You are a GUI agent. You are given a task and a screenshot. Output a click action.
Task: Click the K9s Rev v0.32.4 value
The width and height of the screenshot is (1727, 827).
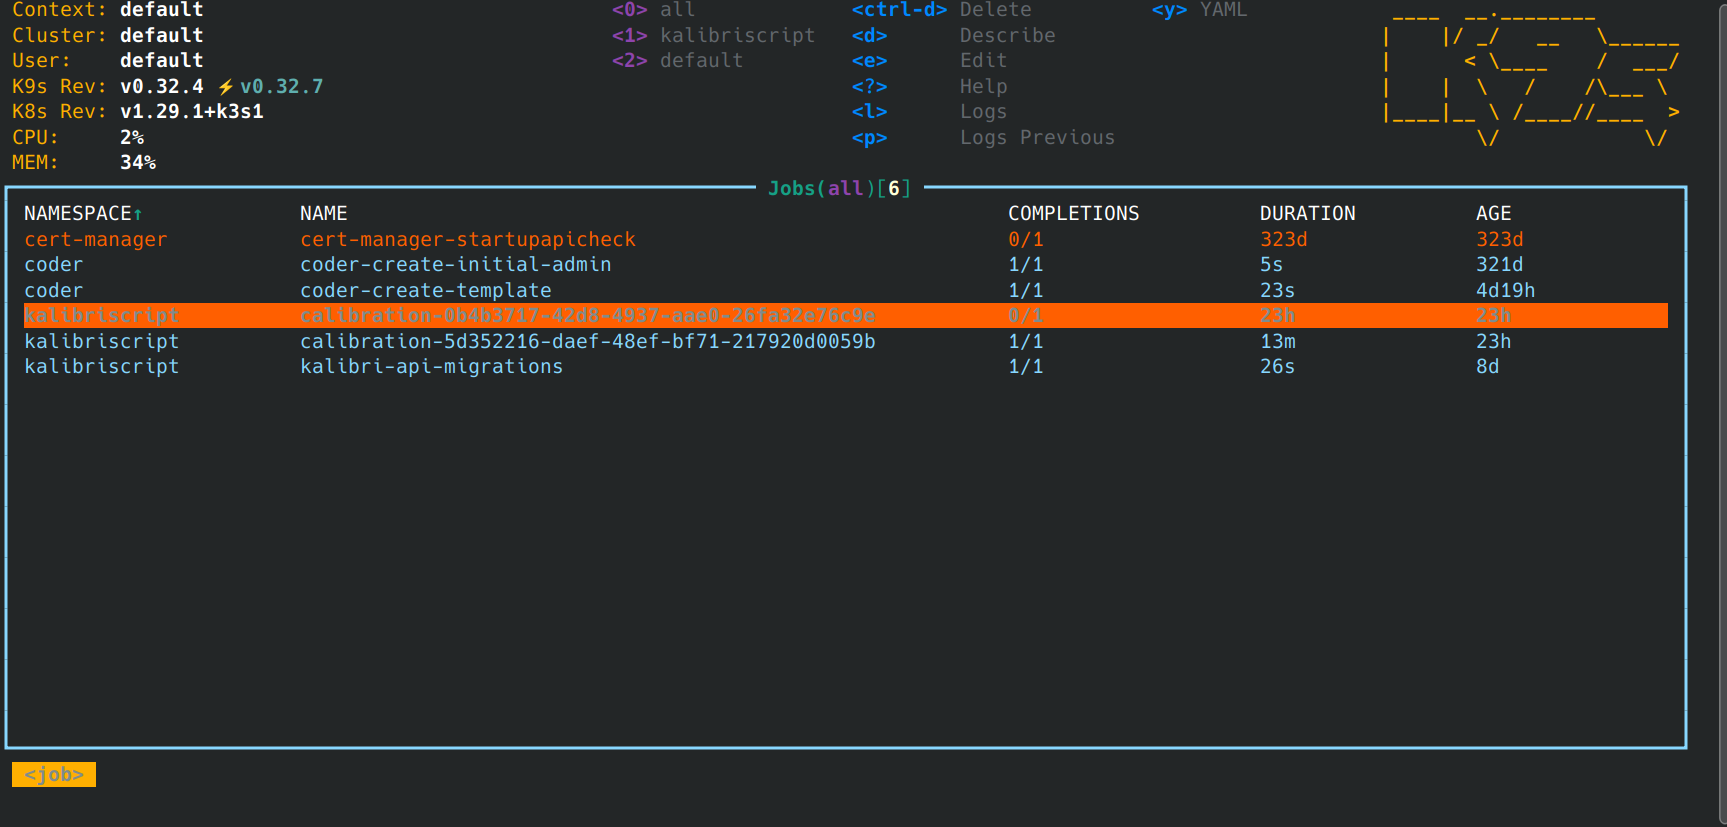(x=162, y=87)
